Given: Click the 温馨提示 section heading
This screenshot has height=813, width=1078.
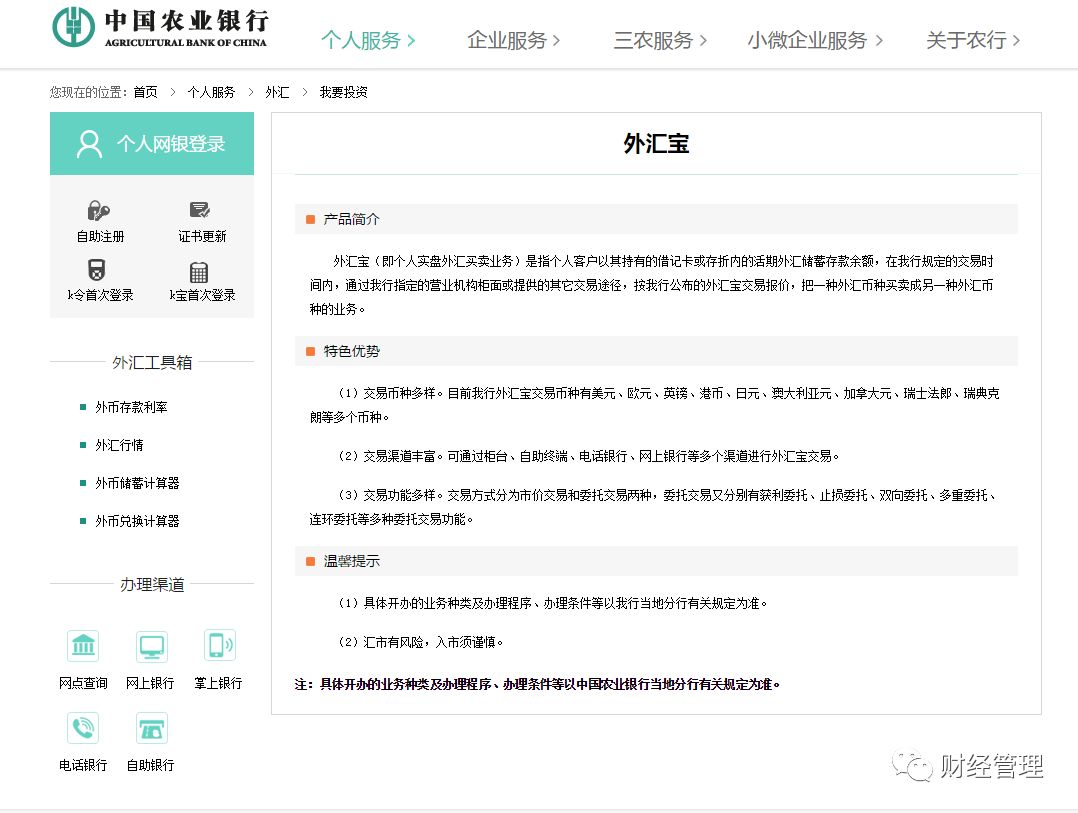Looking at the screenshot, I should pyautogui.click(x=351, y=561).
